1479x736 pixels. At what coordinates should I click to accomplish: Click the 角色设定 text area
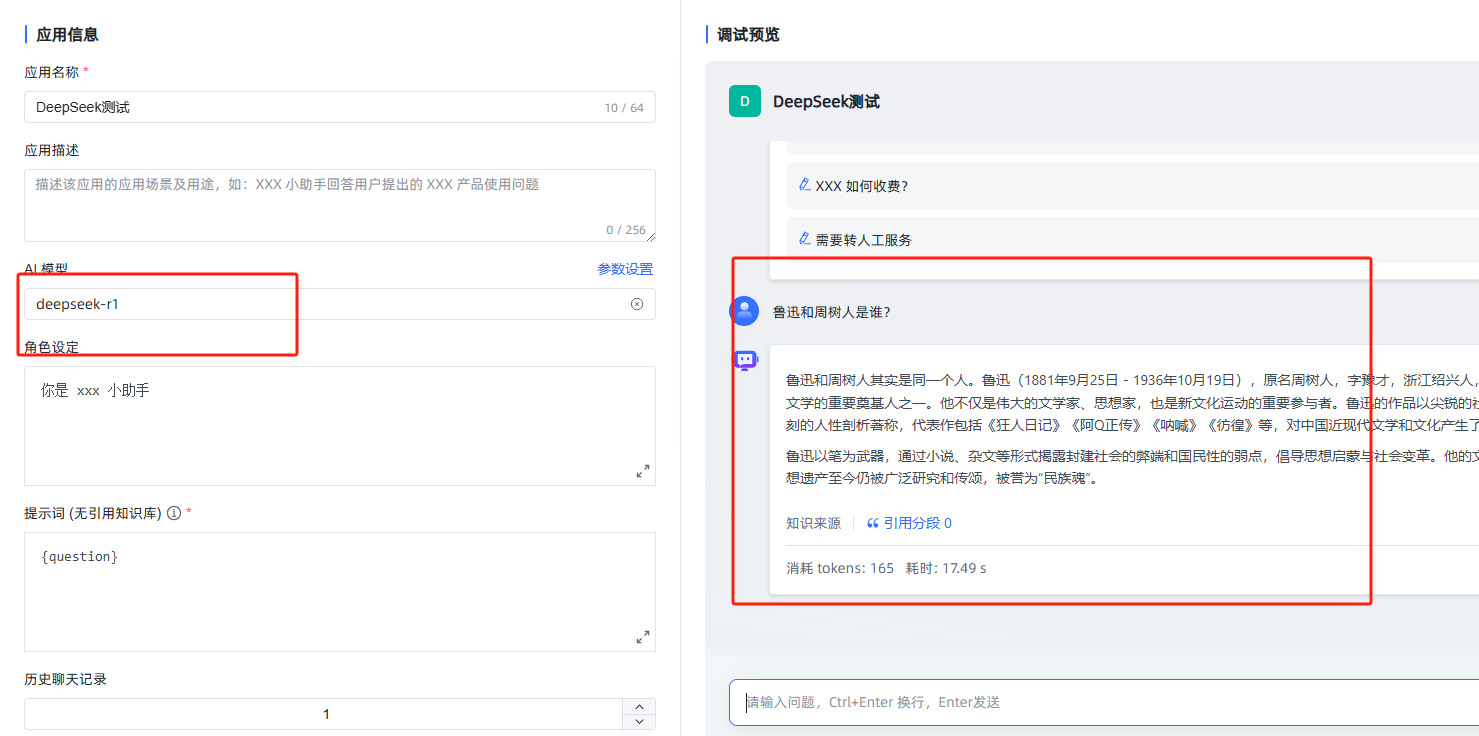[x=340, y=426]
